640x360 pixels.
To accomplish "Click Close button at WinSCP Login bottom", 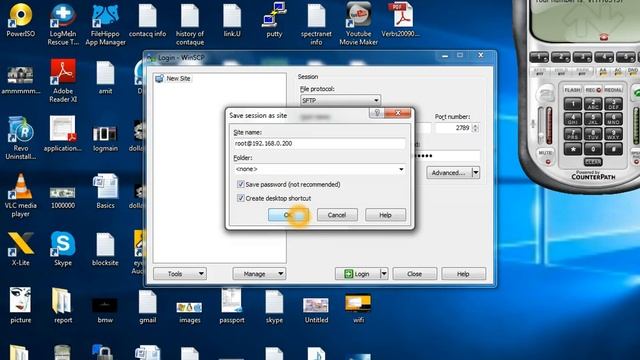I will [415, 274].
